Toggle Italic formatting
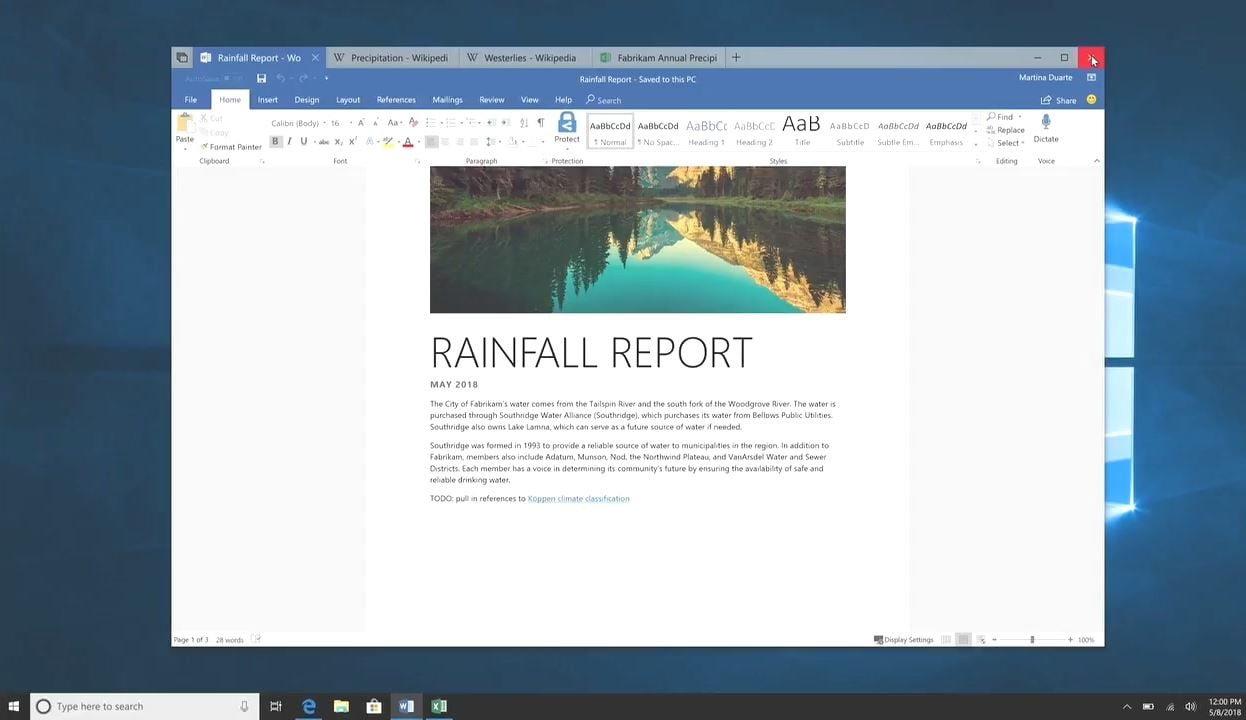Screen dimensions: 1246x720 [x=289, y=142]
